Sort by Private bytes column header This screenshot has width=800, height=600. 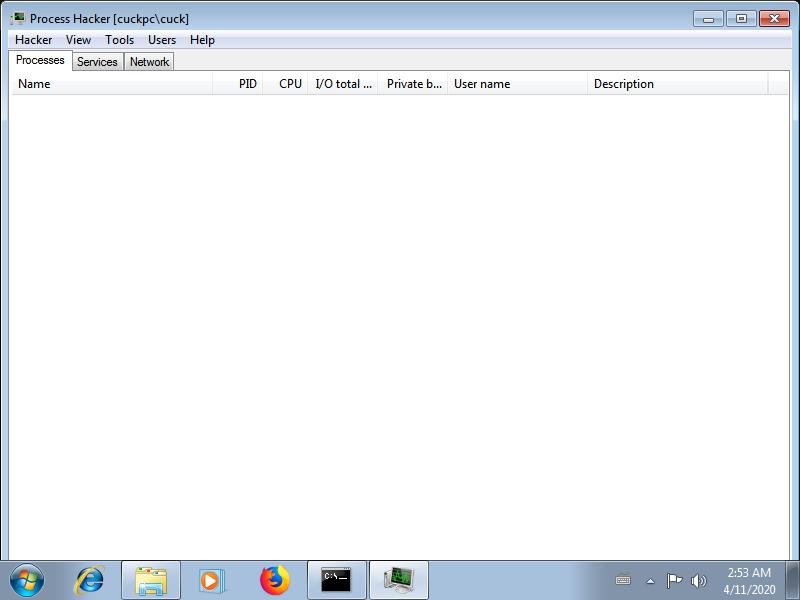coord(413,84)
